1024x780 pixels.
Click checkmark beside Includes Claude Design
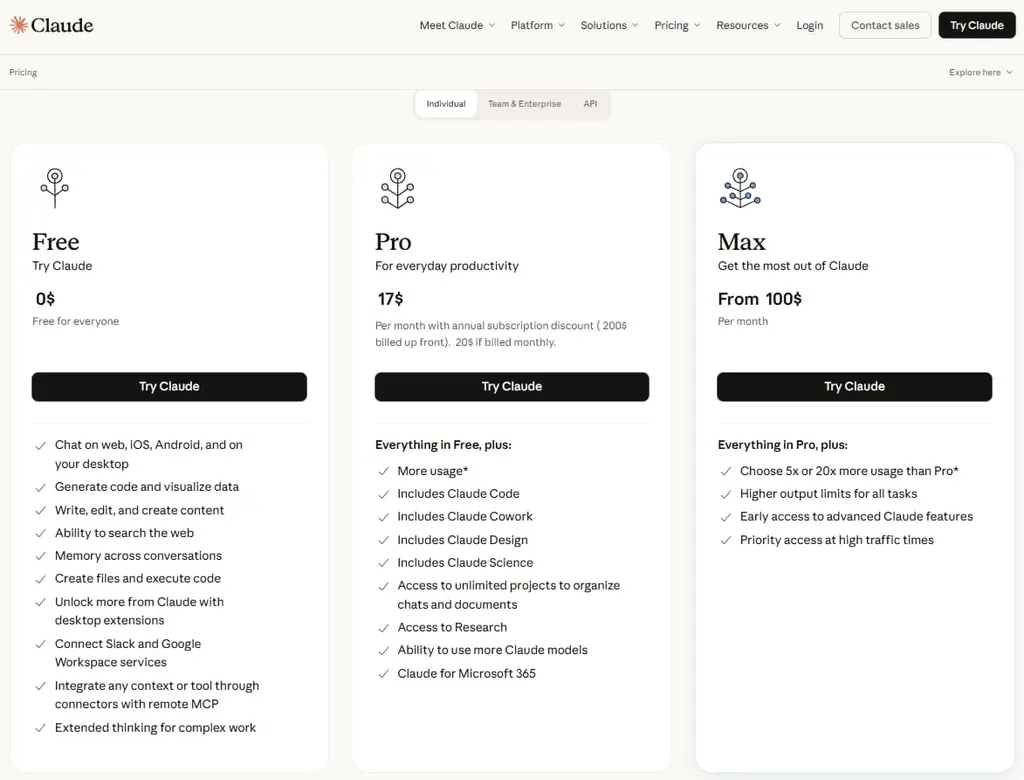point(383,541)
